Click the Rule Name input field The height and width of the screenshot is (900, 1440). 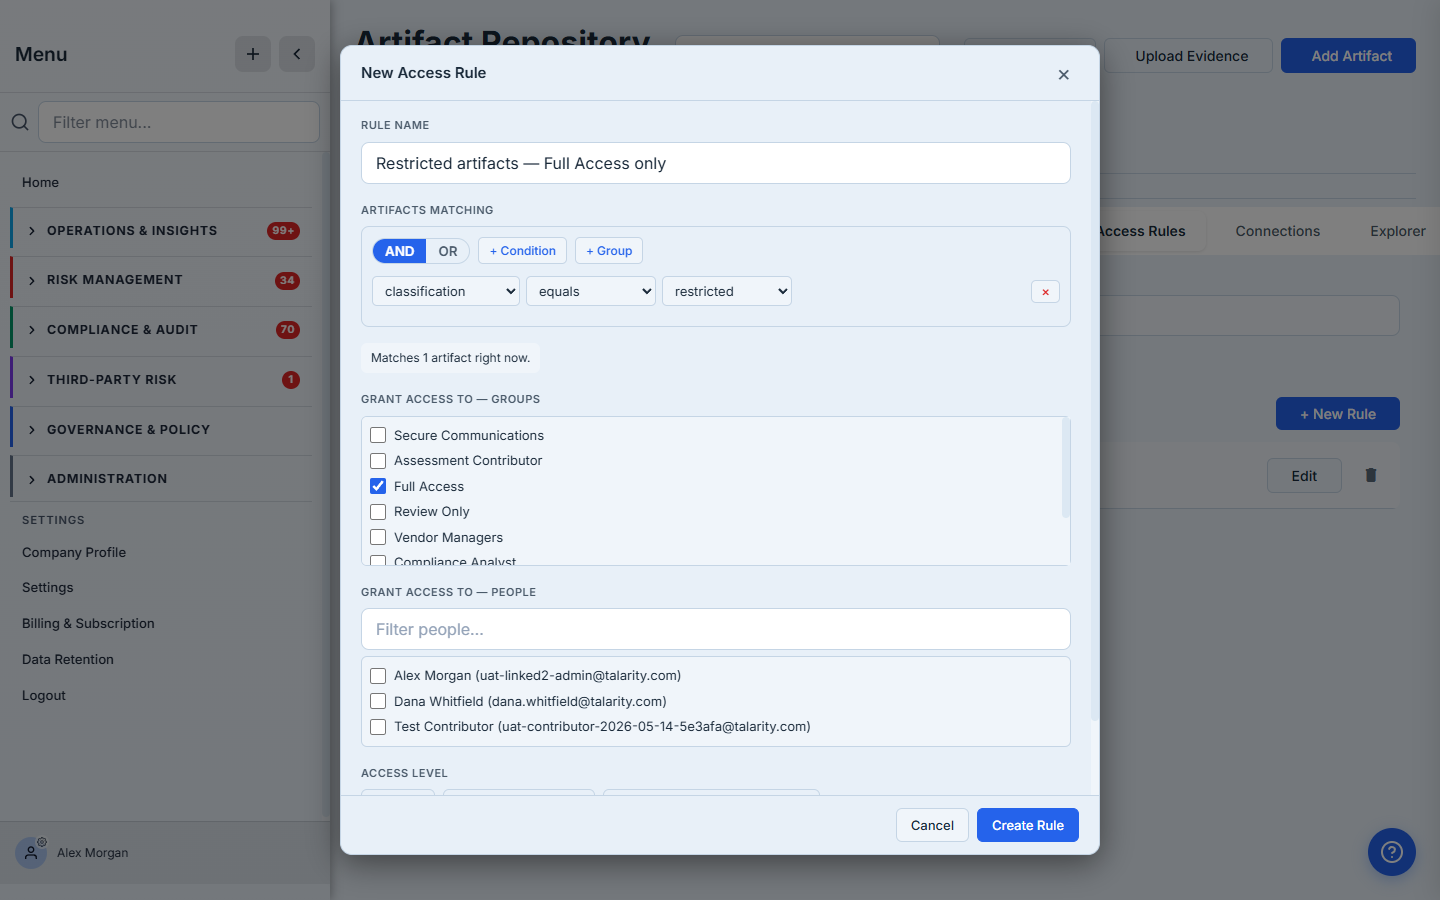tap(716, 163)
